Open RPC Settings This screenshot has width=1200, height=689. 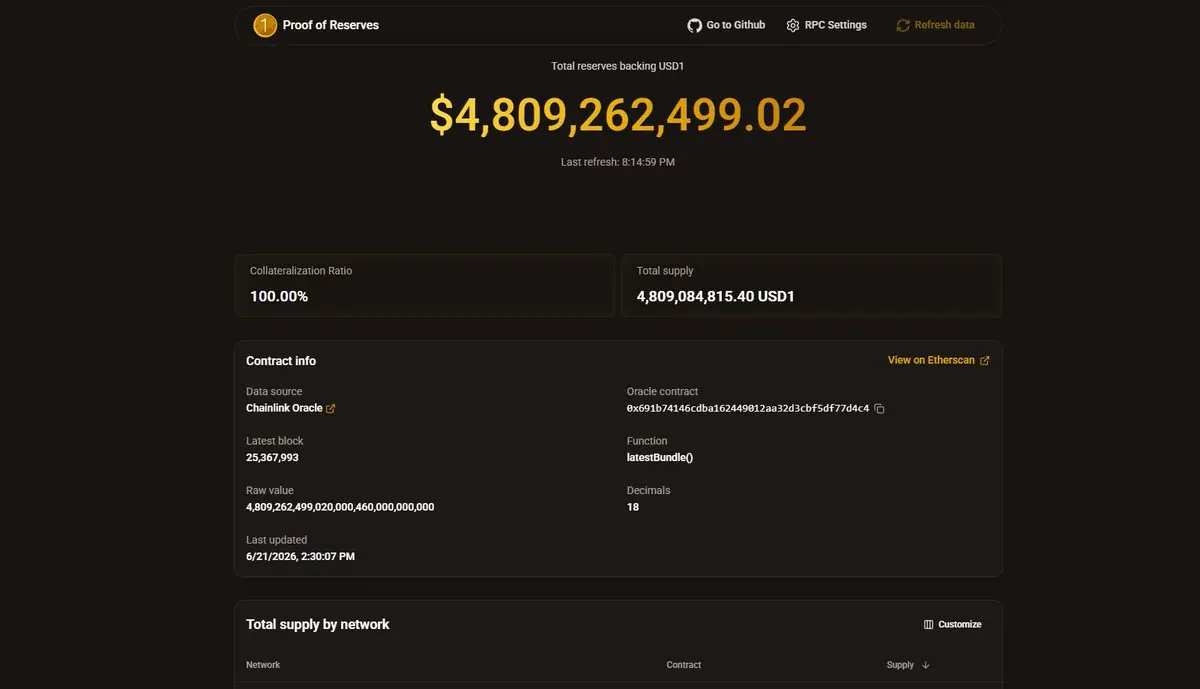827,25
